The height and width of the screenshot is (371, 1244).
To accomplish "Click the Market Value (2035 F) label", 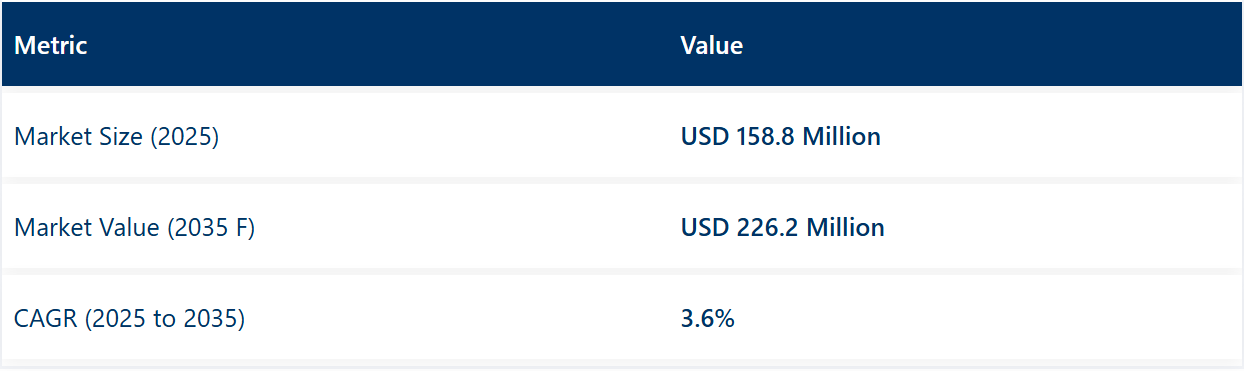I will 134,228.
